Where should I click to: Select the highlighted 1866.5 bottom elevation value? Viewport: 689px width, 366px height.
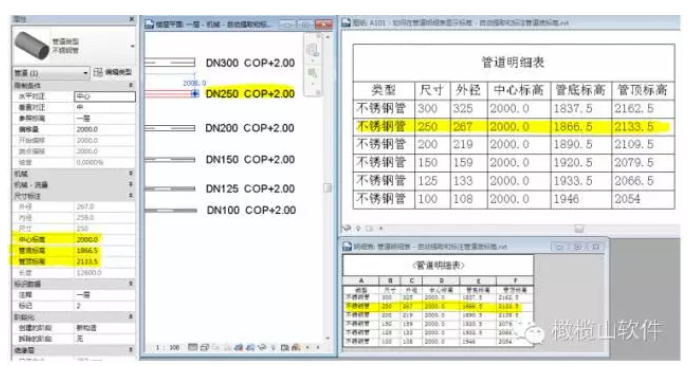coord(87,250)
